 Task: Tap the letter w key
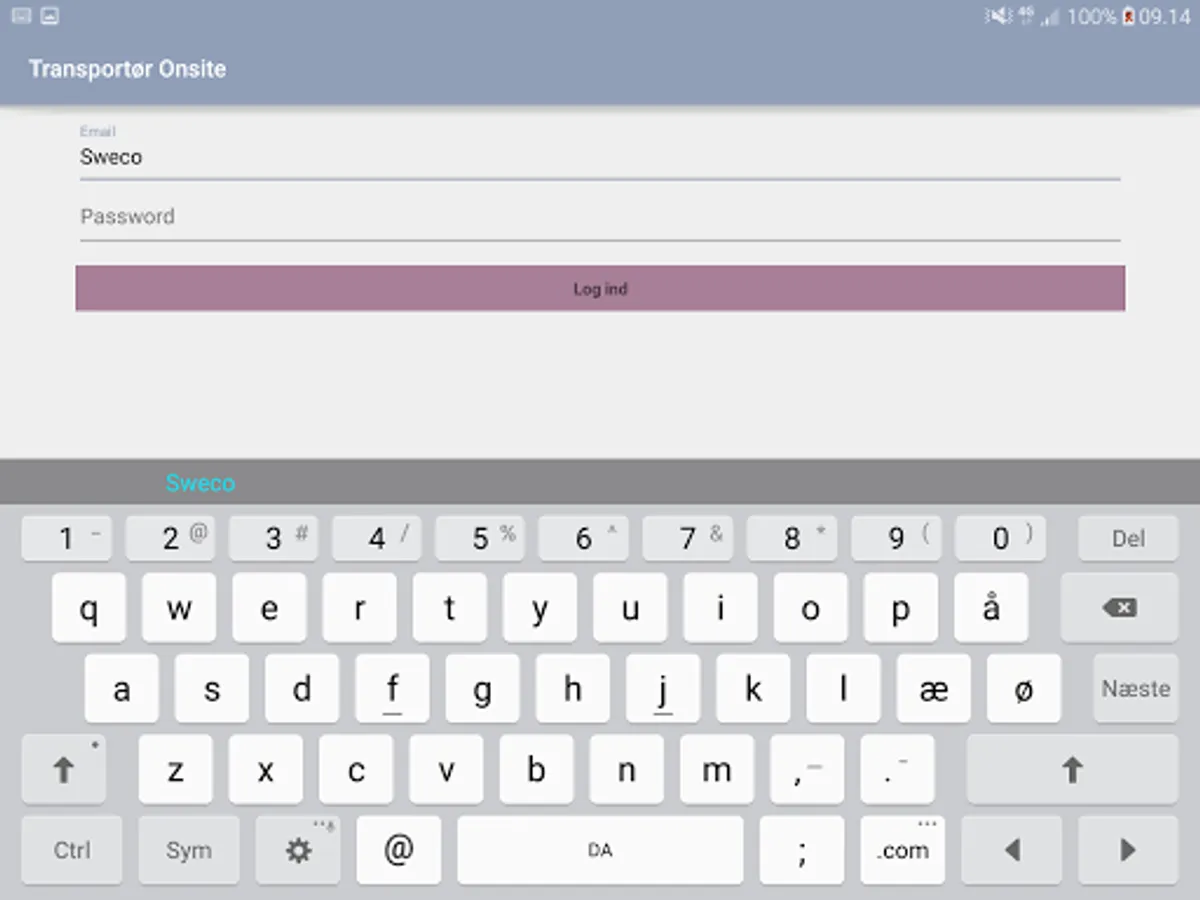coord(179,608)
